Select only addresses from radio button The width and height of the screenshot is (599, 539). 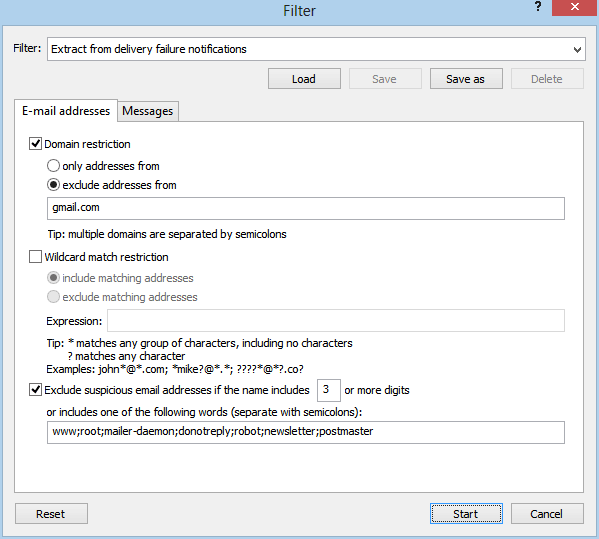coord(53,166)
